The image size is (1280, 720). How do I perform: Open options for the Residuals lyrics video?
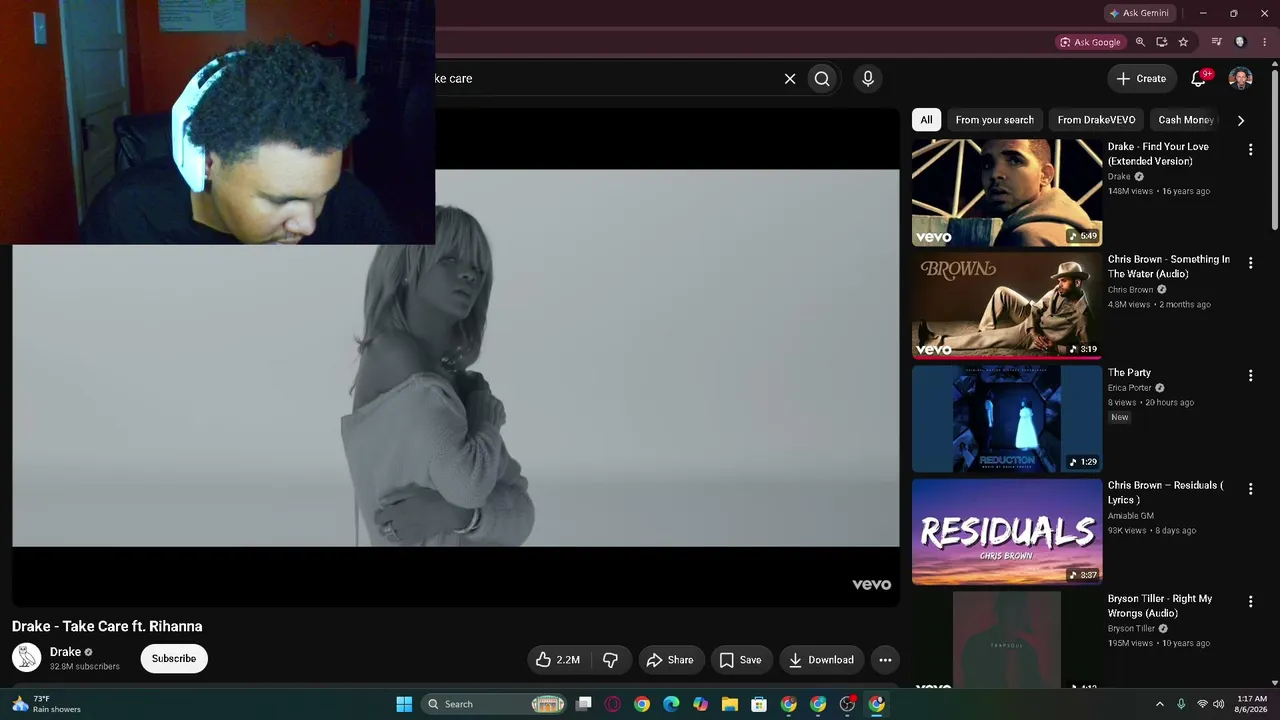[x=1250, y=488]
